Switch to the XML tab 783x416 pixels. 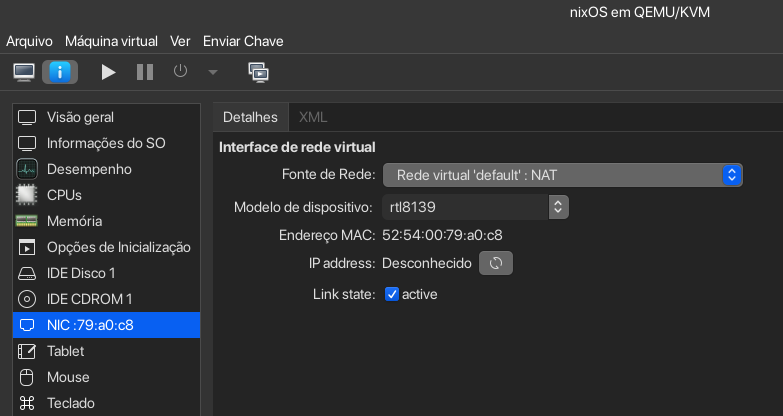(x=313, y=117)
